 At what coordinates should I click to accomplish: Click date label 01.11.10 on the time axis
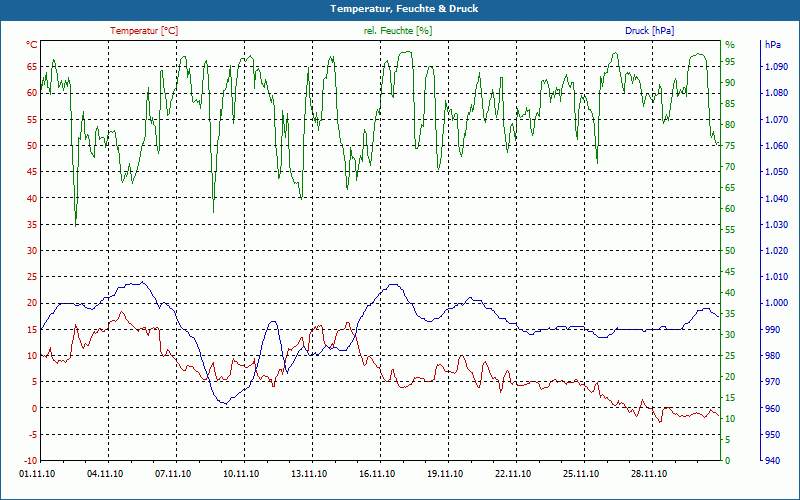pos(37,474)
